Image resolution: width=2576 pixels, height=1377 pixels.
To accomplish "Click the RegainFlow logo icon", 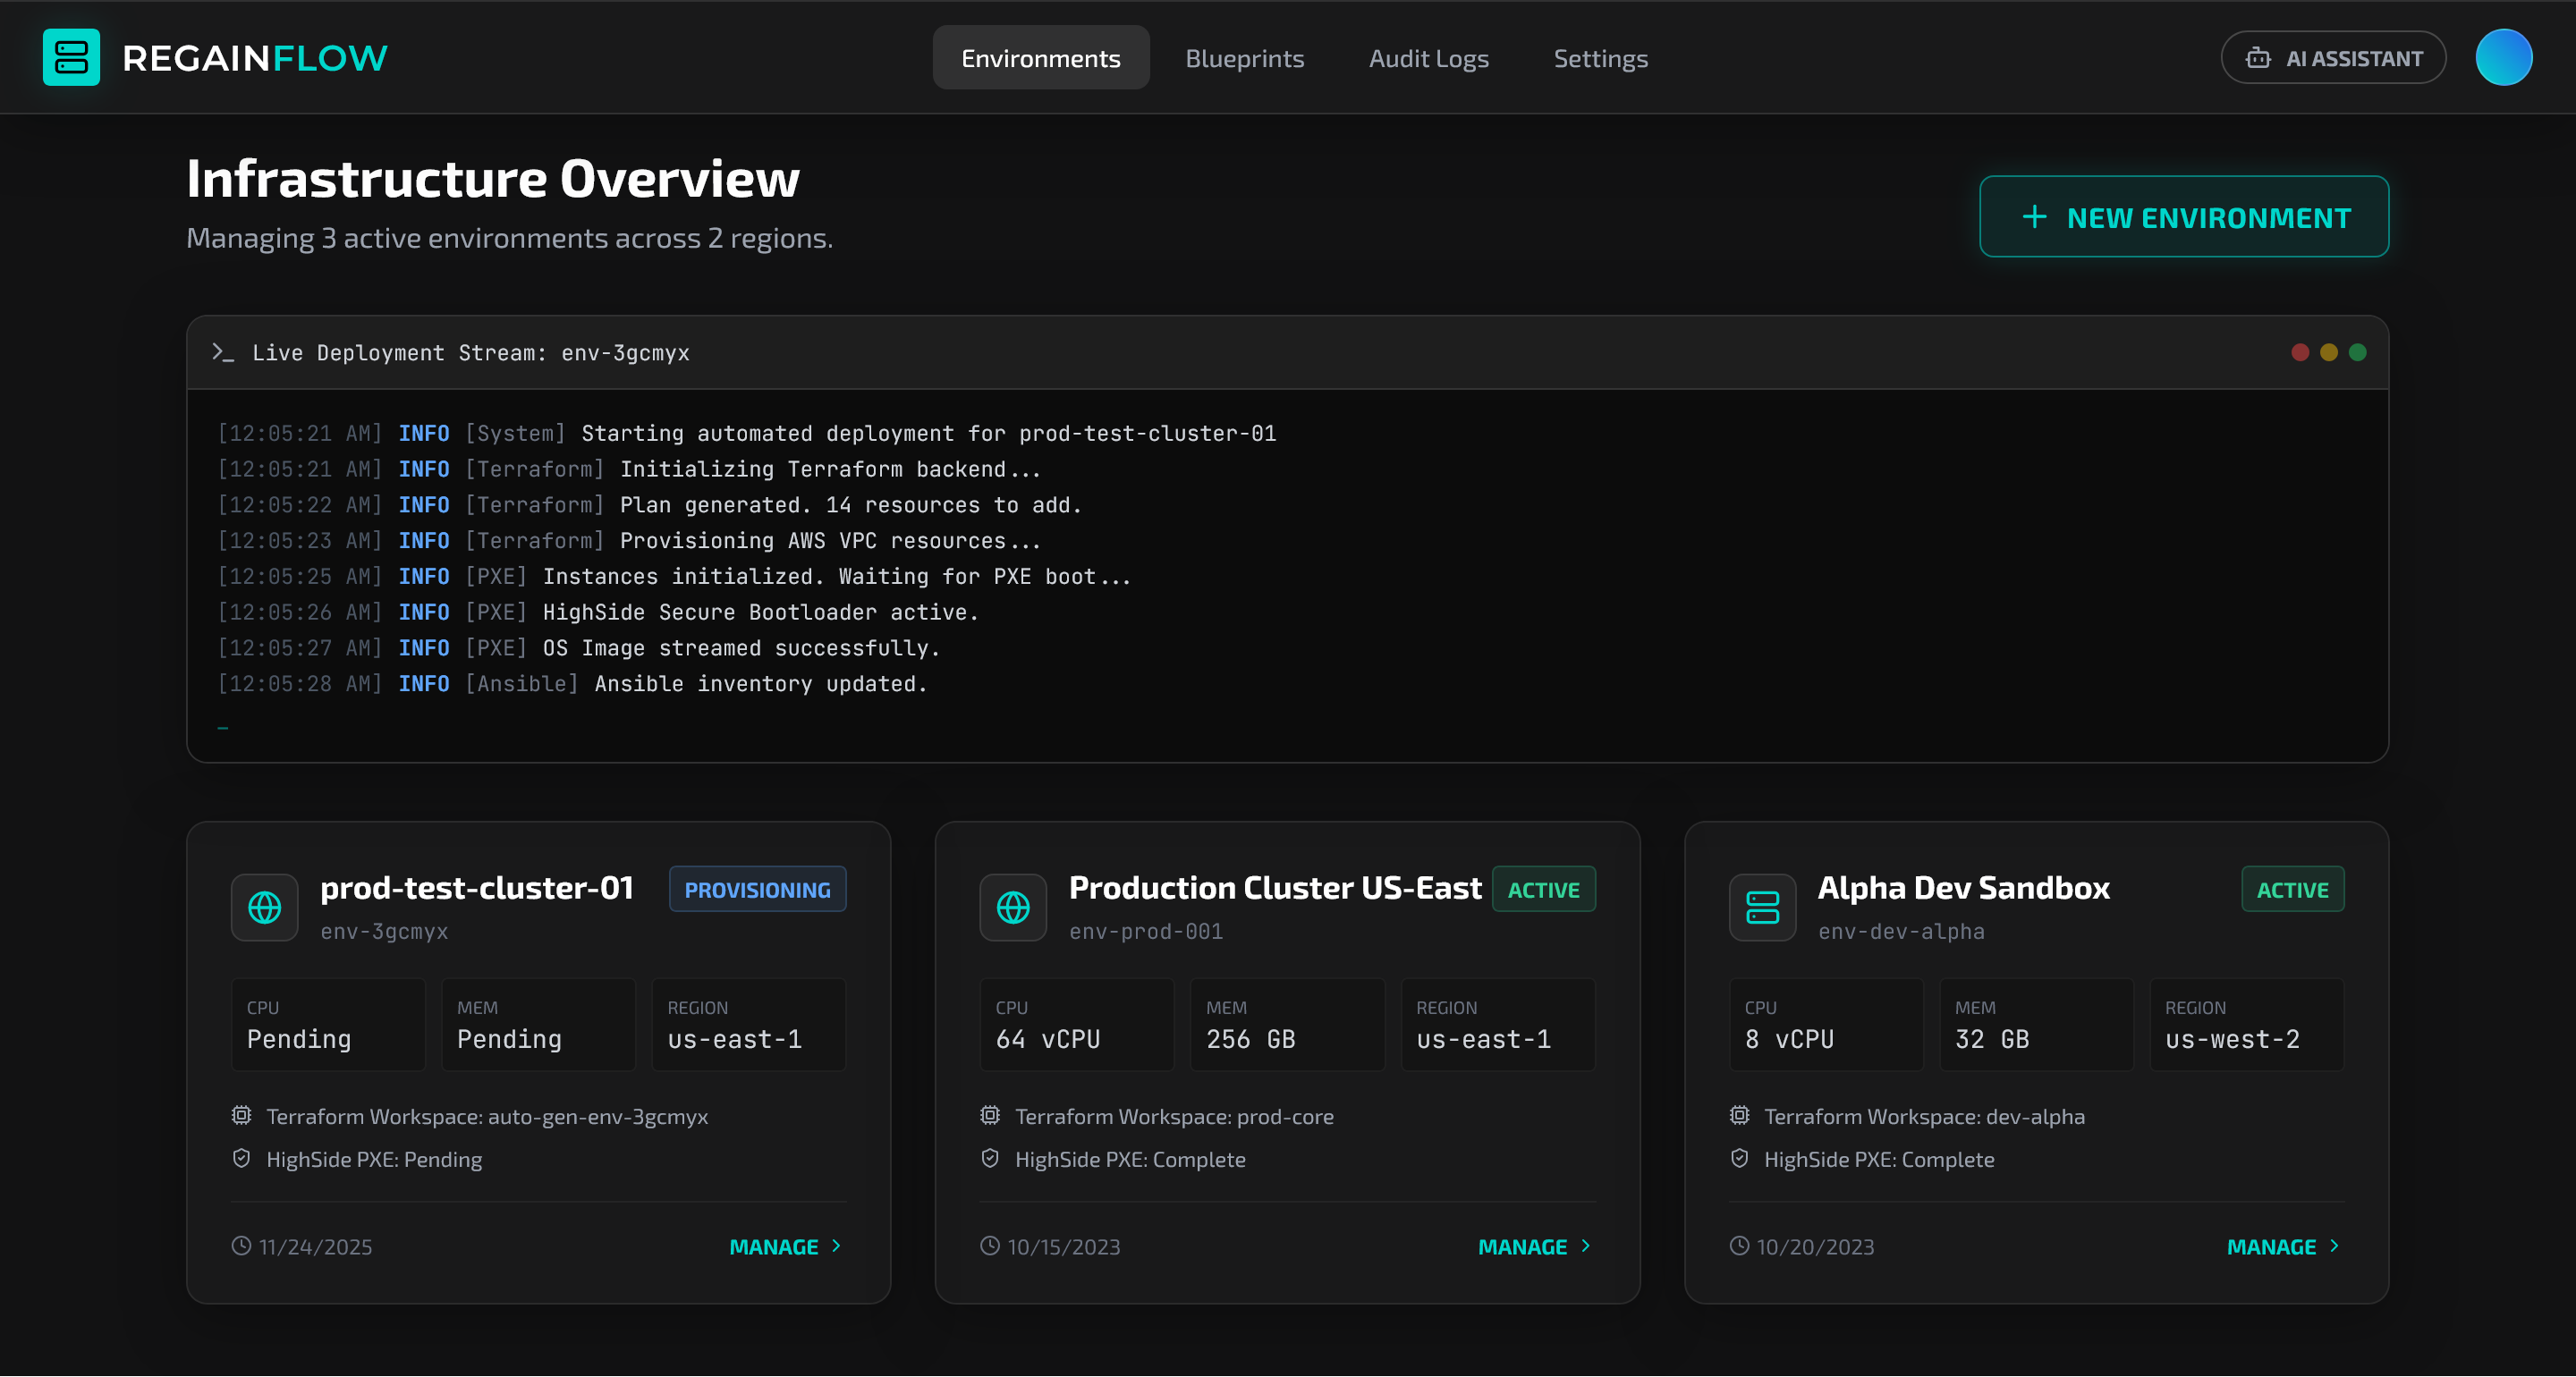I will click(x=71, y=57).
